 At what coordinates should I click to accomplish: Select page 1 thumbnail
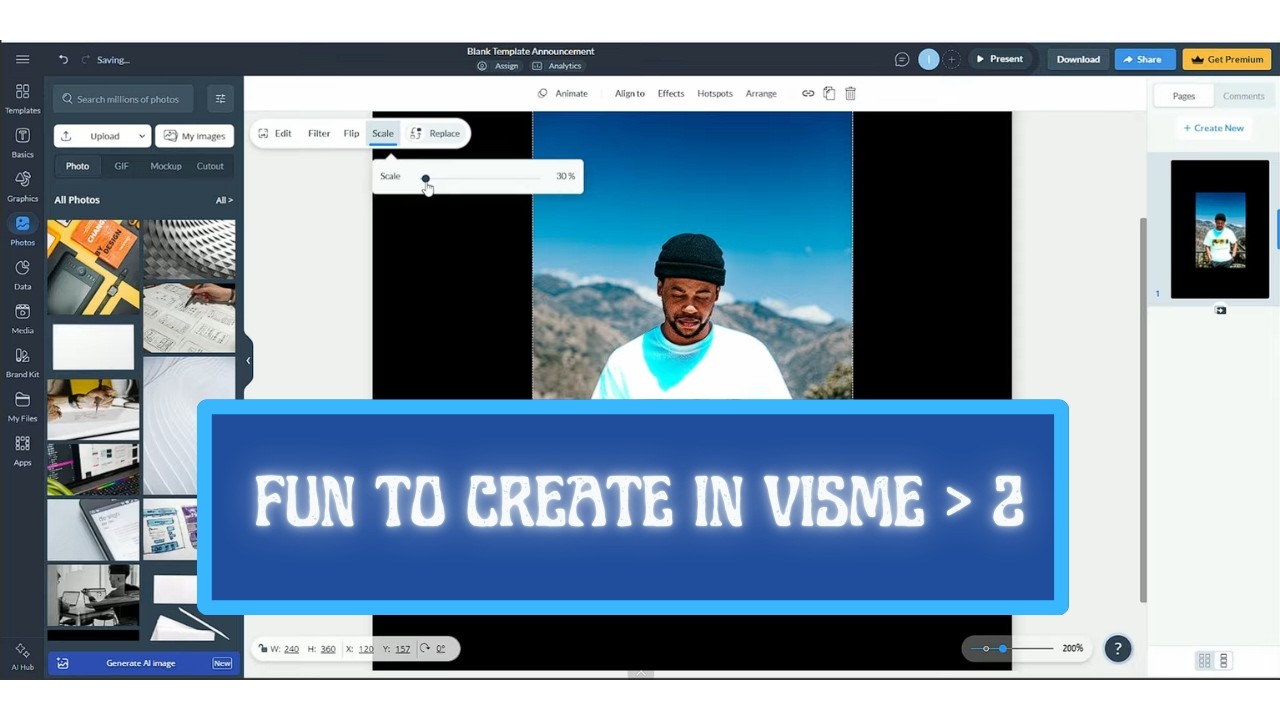(1220, 229)
